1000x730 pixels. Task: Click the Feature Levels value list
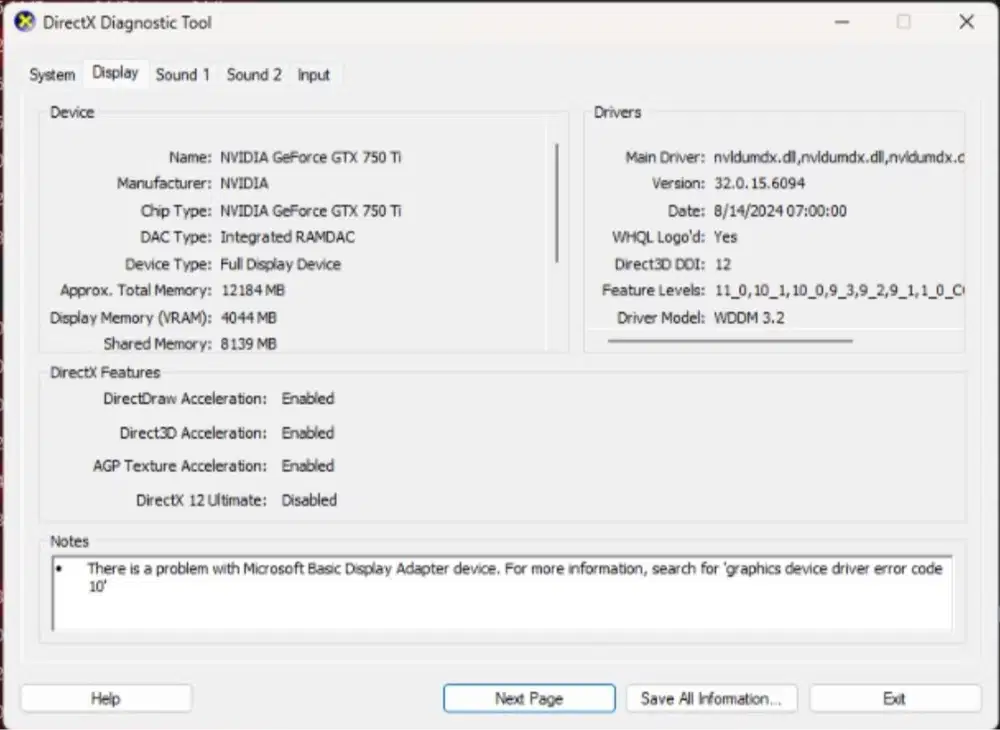pos(839,291)
